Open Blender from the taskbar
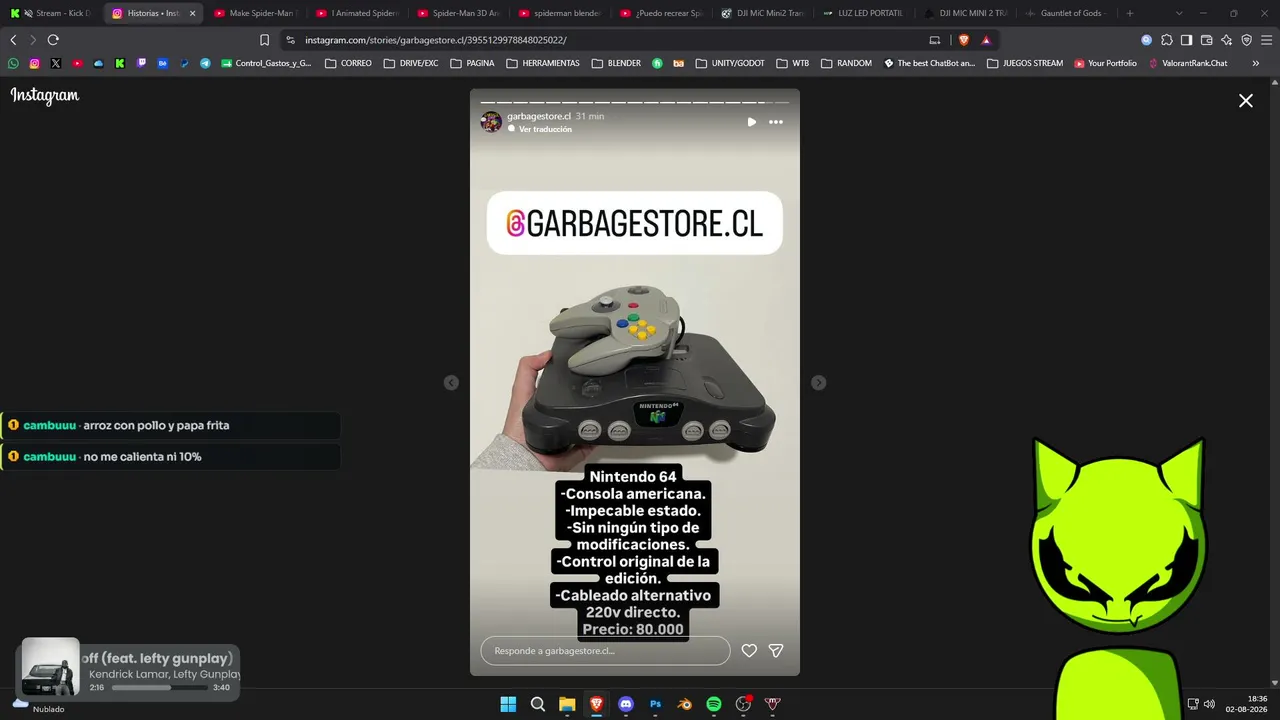Viewport: 1280px width, 720px height. [x=685, y=704]
